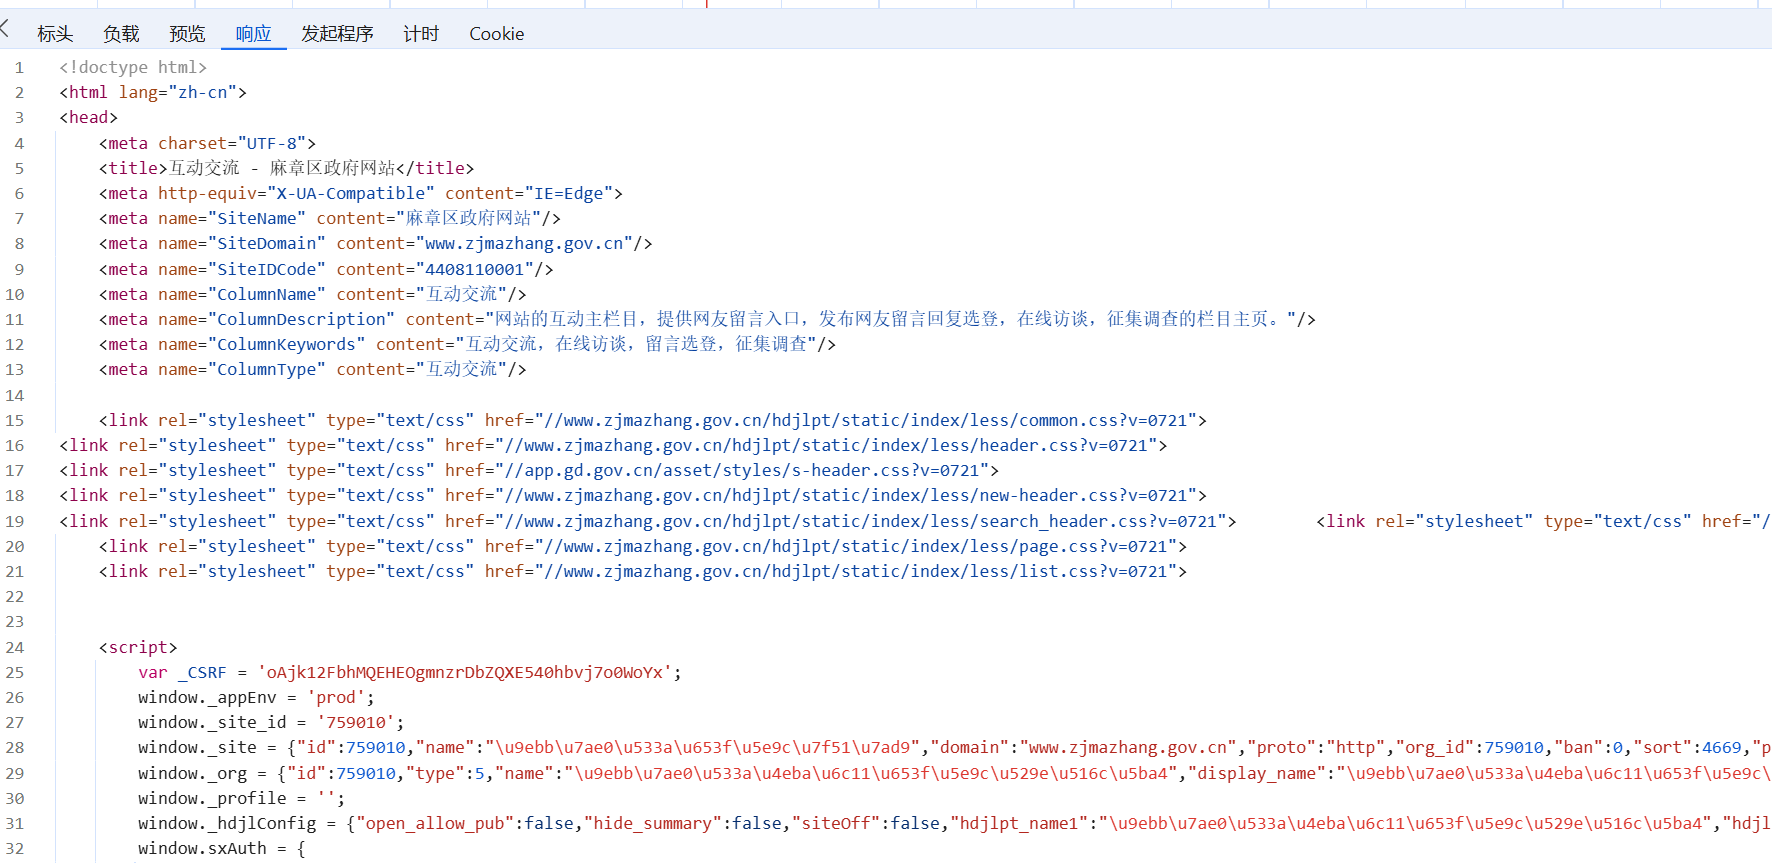Click the html lang="zh-cn" line

153,92
